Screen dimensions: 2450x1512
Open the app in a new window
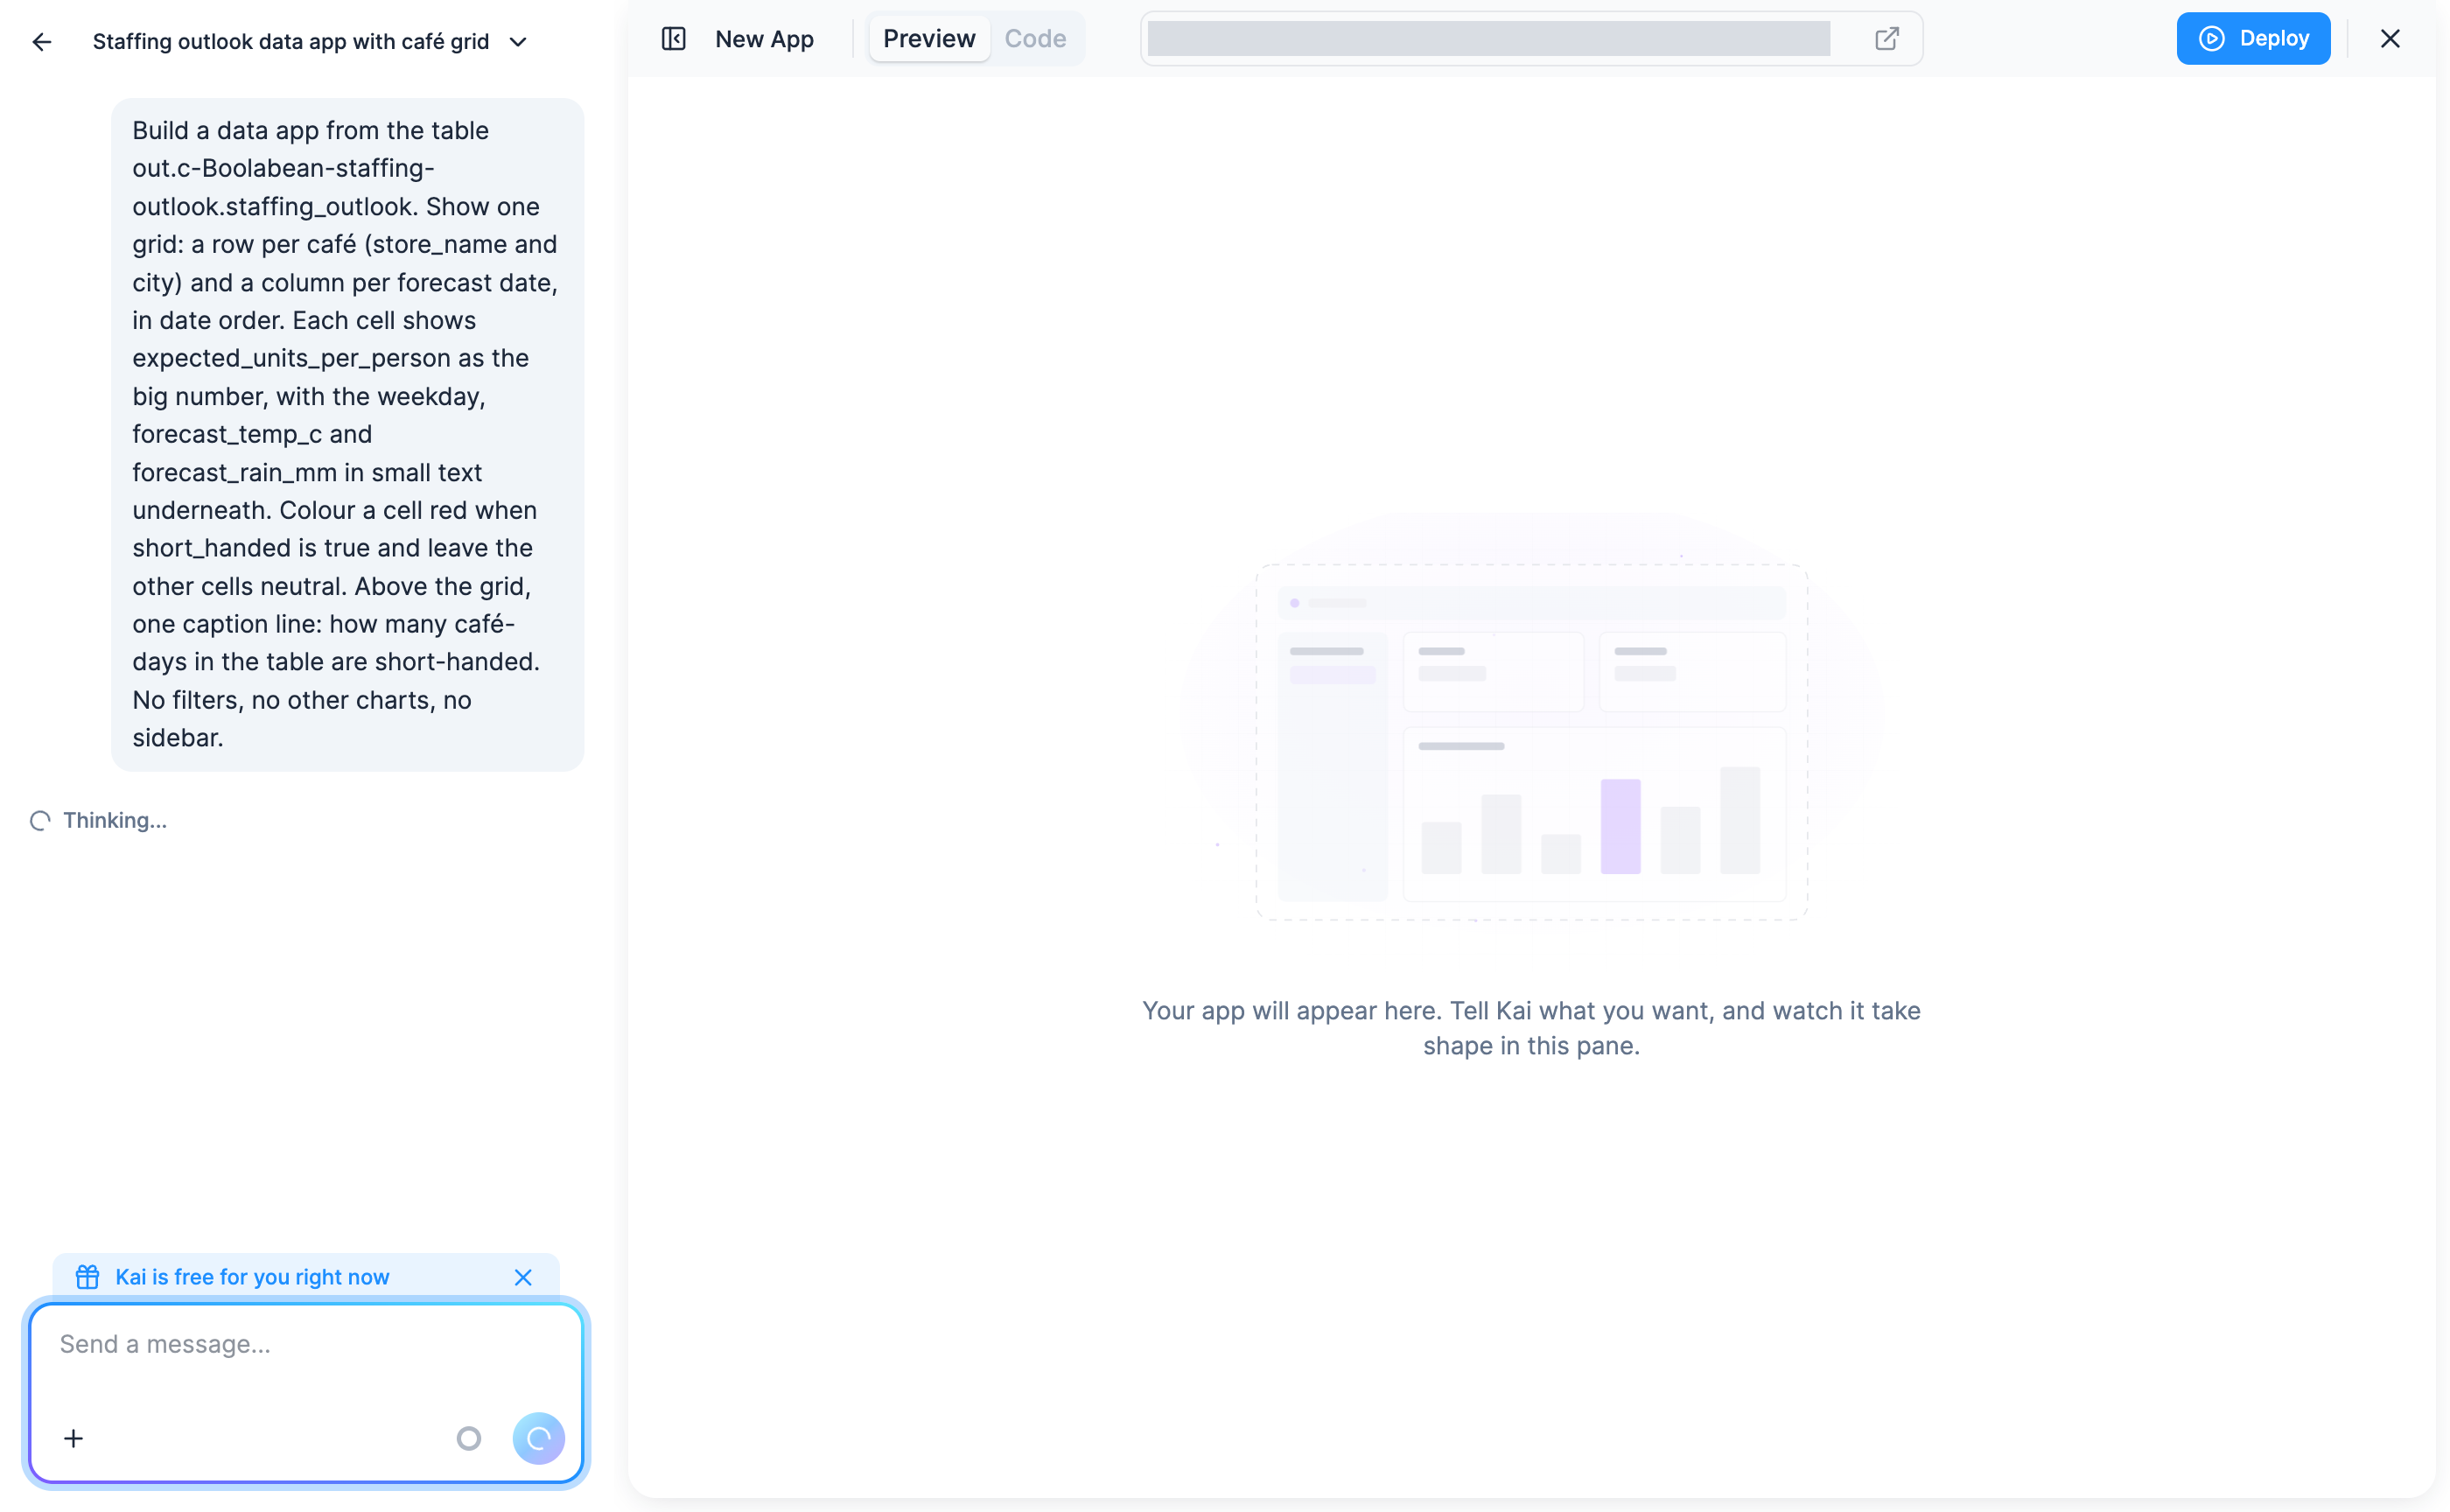1886,39
